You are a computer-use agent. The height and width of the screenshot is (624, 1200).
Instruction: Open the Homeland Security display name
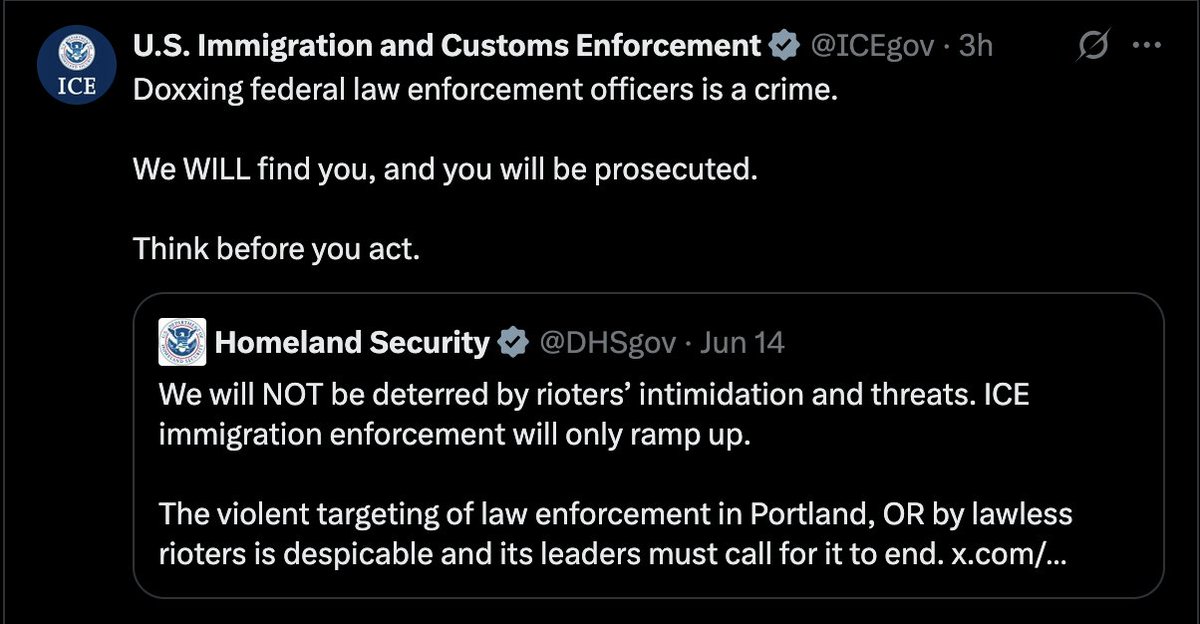click(352, 343)
